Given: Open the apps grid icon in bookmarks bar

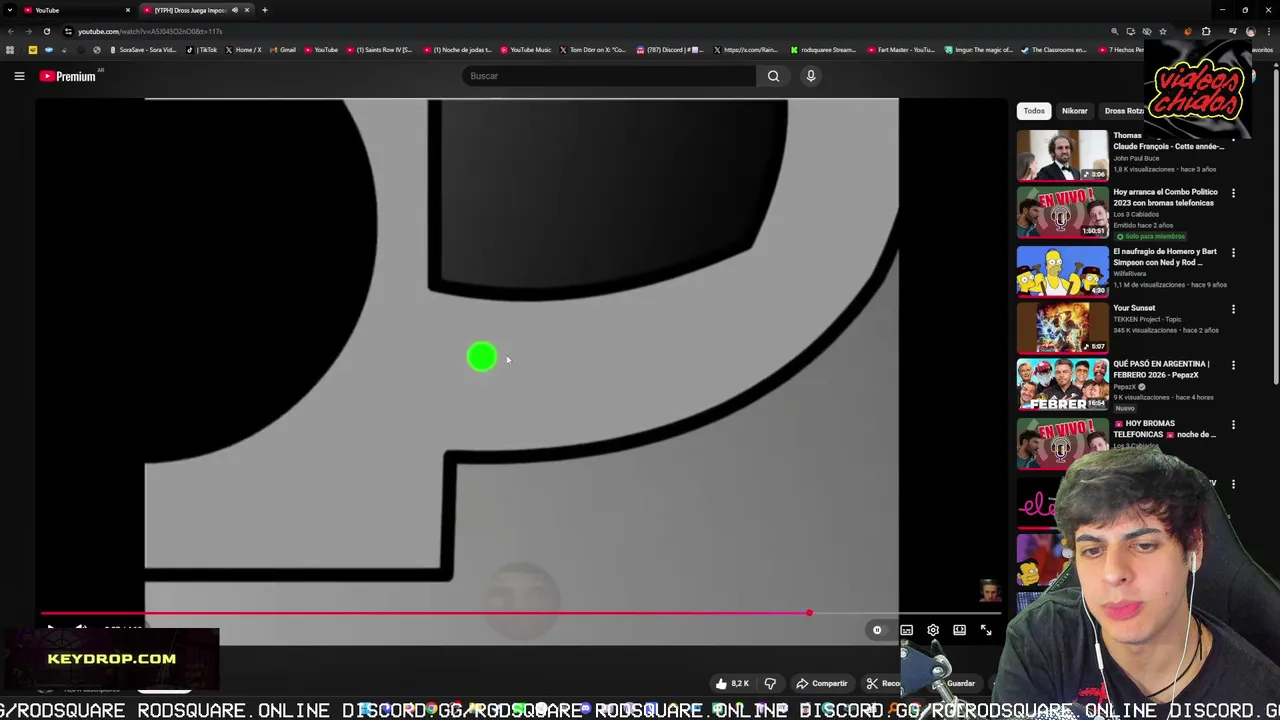Looking at the screenshot, I should point(10,50).
